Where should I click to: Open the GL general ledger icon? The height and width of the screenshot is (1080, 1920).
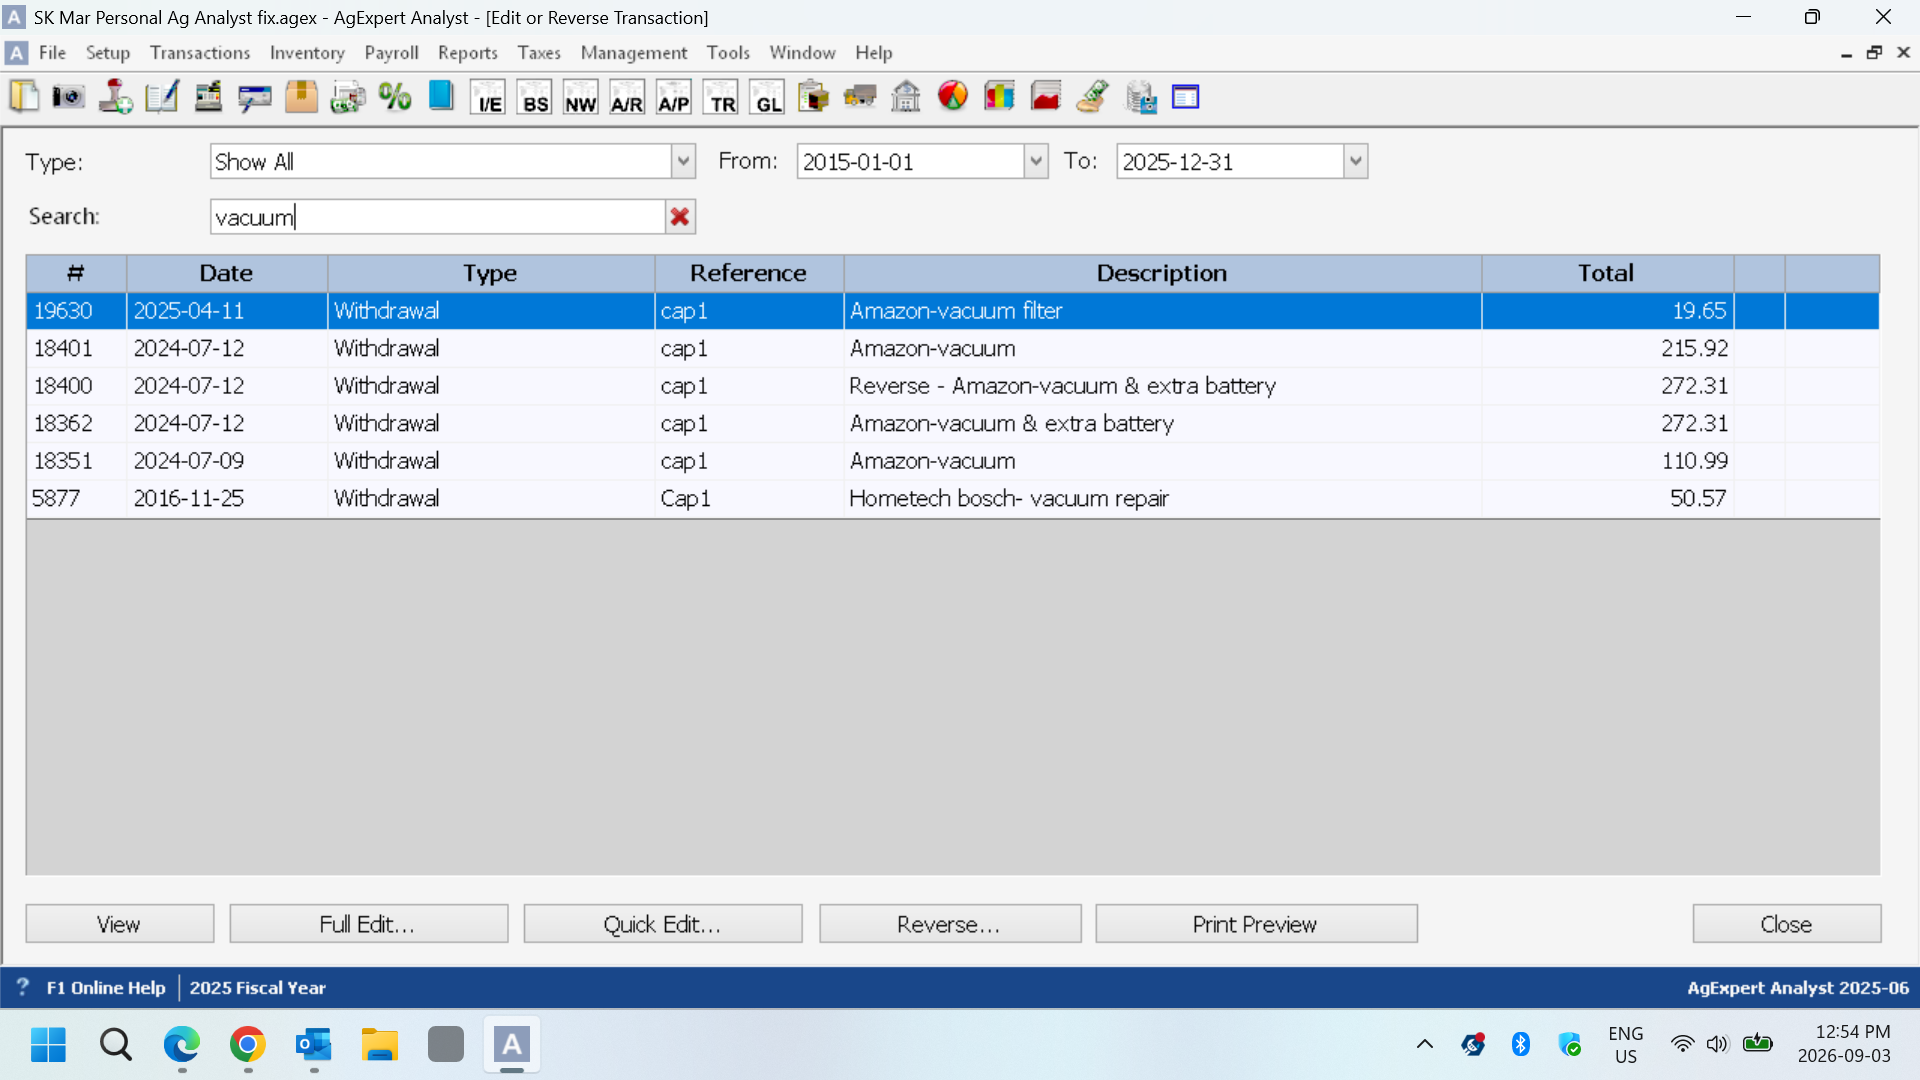(x=767, y=97)
